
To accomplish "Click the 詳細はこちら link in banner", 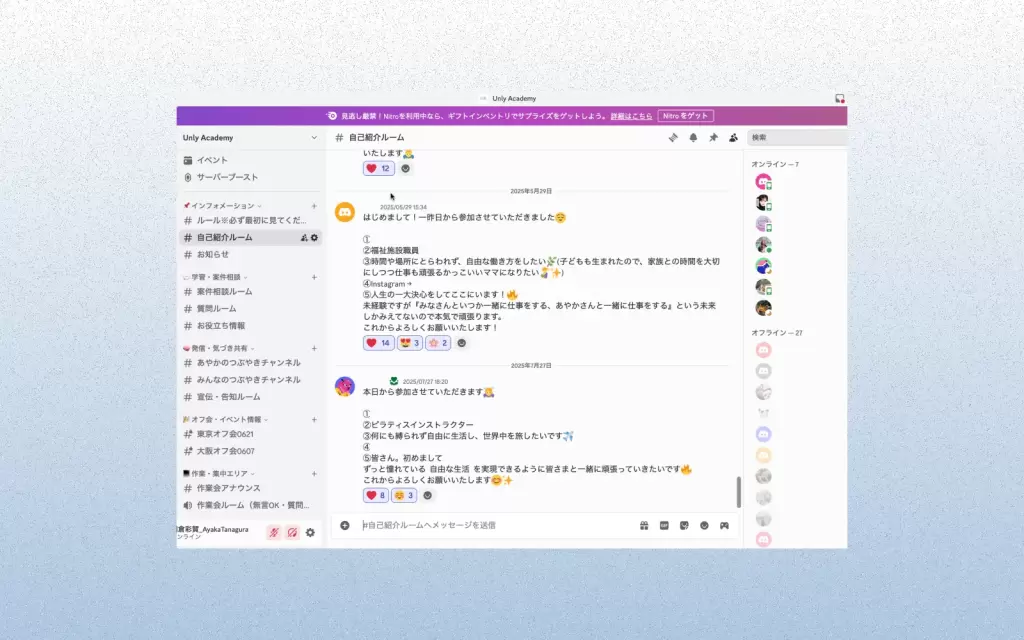I will coord(632,116).
